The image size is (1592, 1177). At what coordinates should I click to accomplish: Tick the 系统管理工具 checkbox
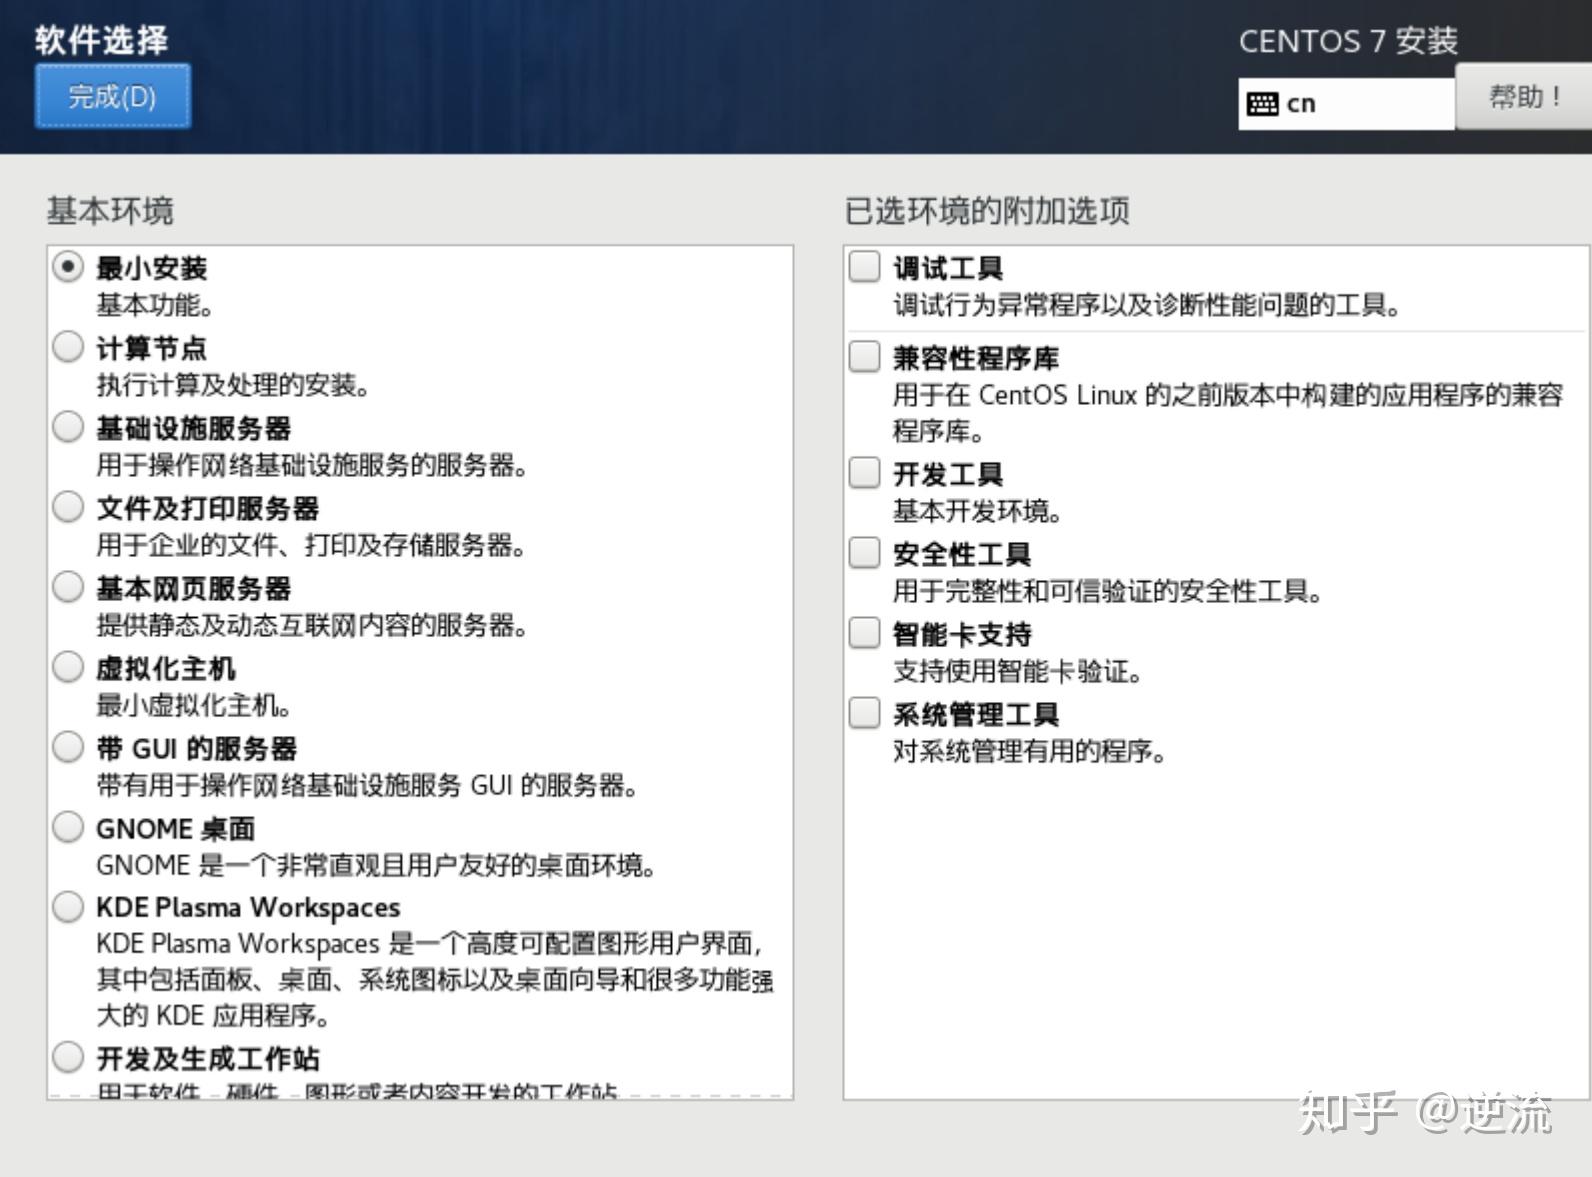pos(864,713)
